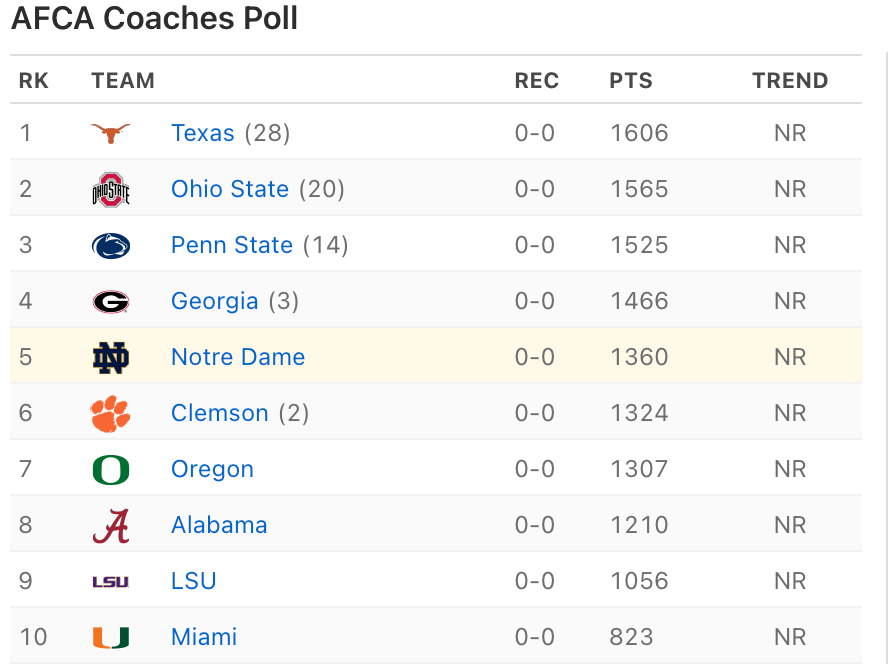This screenshot has width=888, height=664.
Task: Open the Georgia team link
Action: click(x=215, y=301)
